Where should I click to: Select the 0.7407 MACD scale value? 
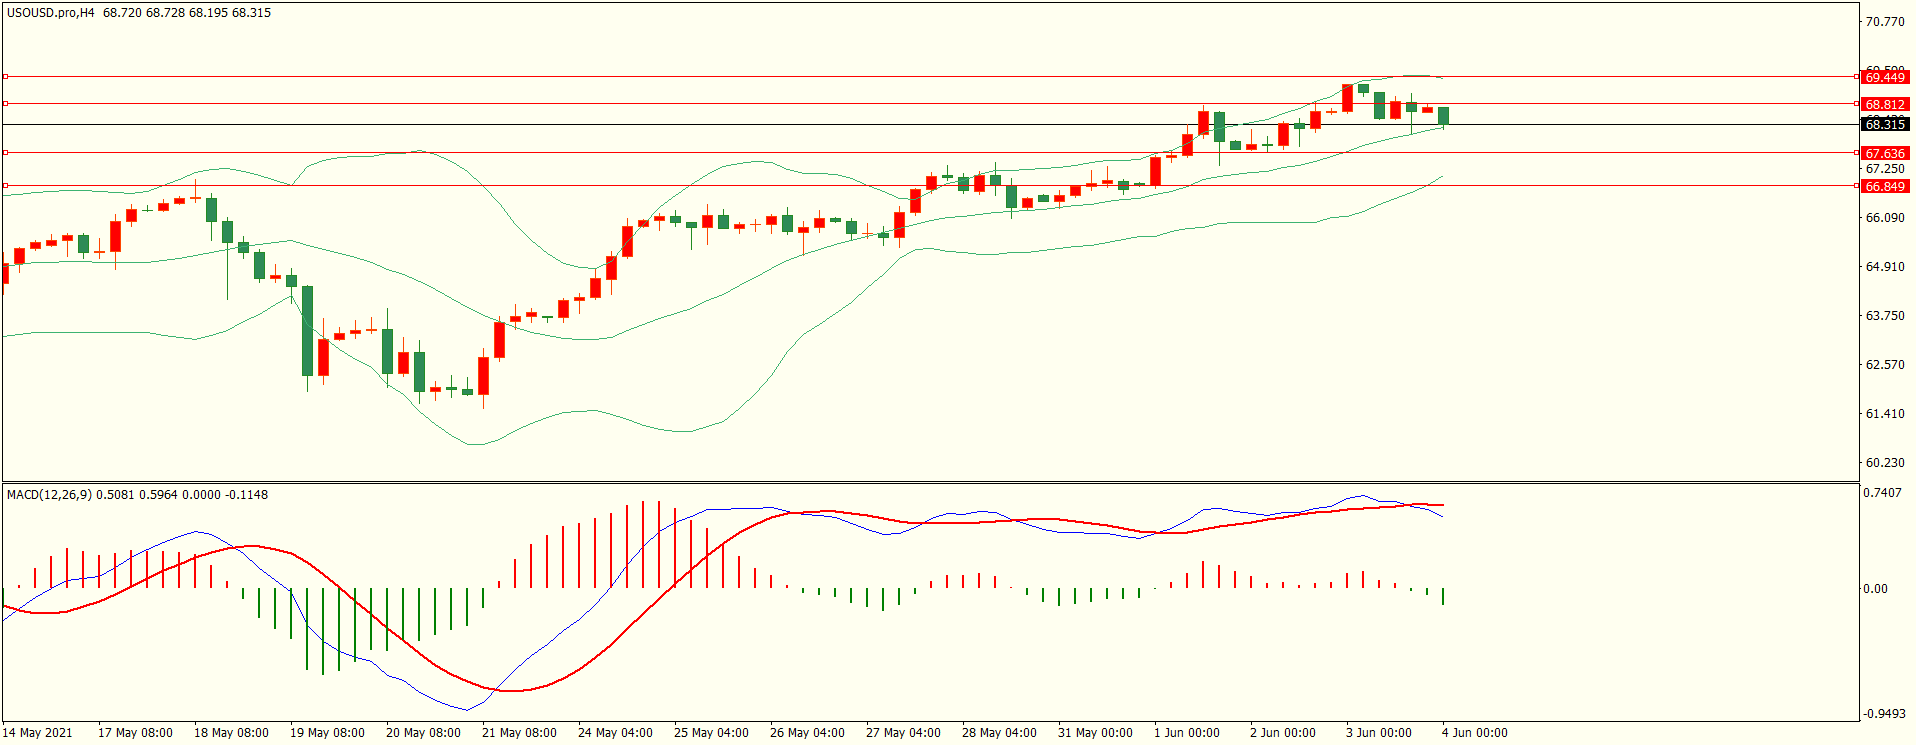pos(1884,493)
